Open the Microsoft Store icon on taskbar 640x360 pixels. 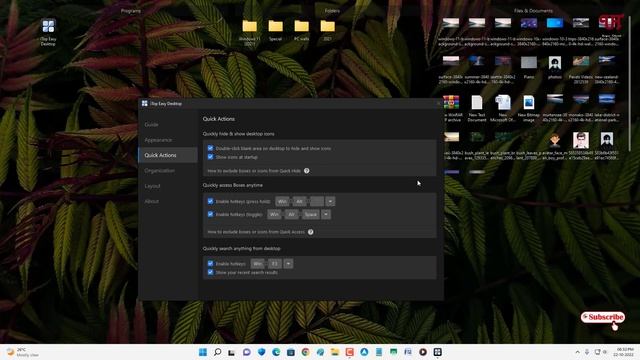click(291, 352)
